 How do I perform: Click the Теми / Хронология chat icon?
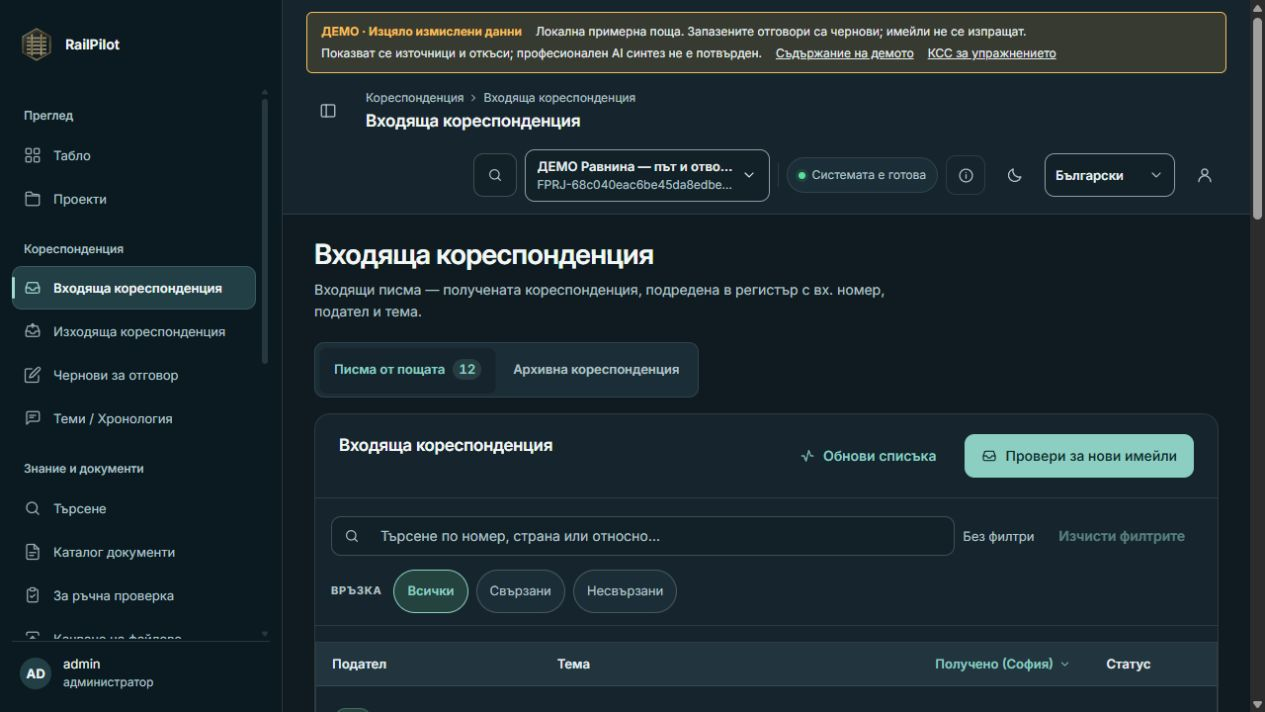coord(33,419)
